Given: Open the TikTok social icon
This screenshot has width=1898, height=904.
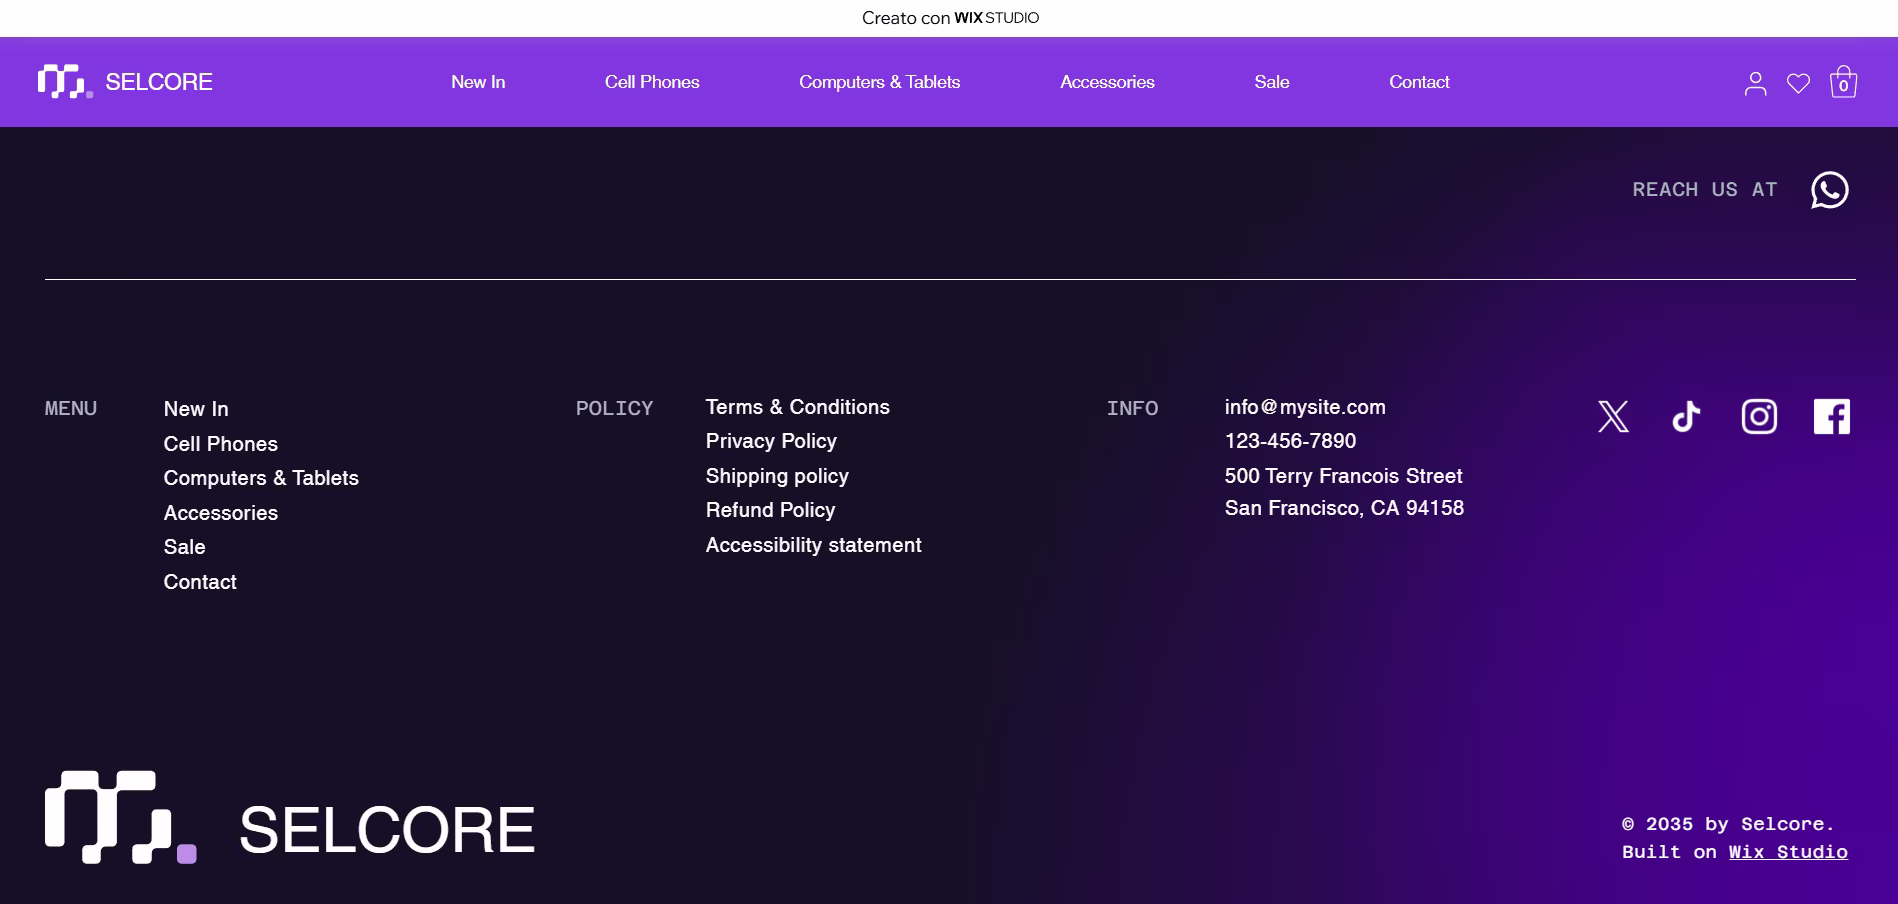Looking at the screenshot, I should click(1686, 416).
